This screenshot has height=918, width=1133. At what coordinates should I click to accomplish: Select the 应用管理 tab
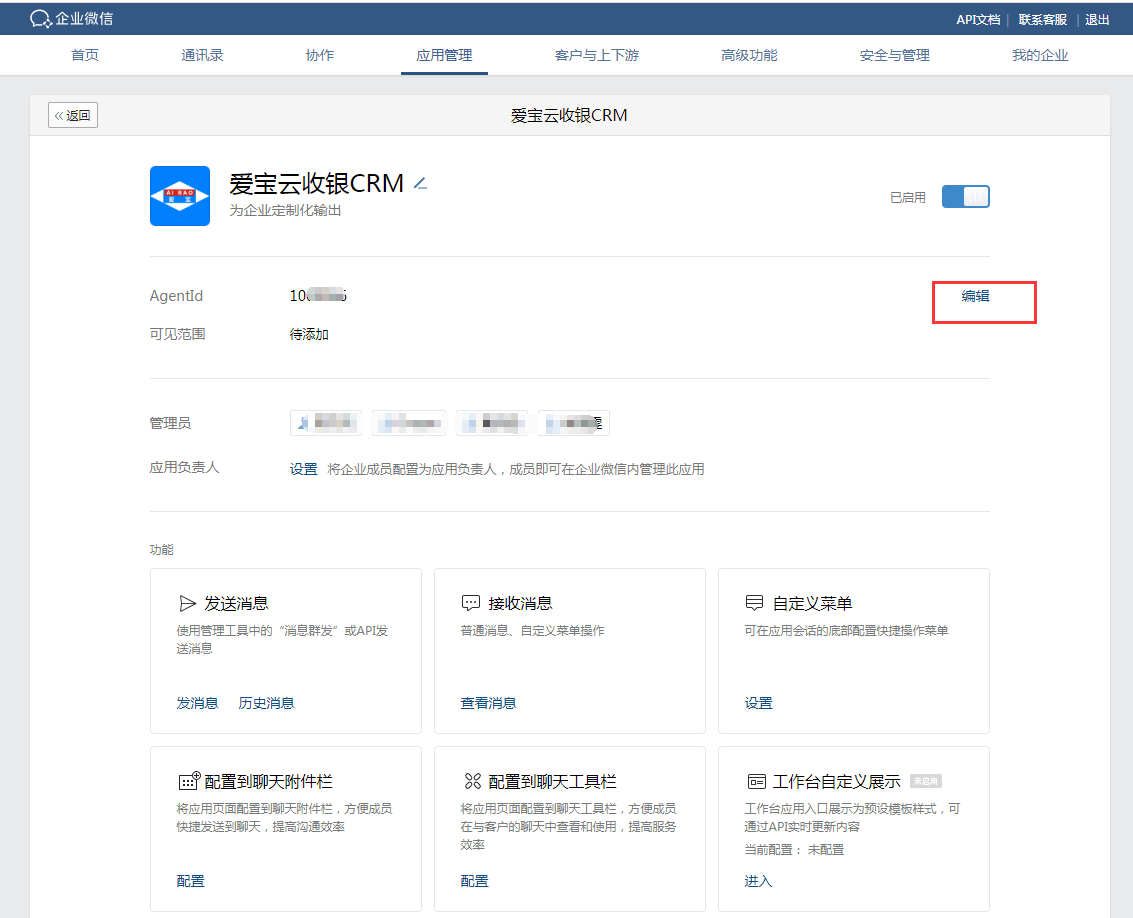click(444, 55)
